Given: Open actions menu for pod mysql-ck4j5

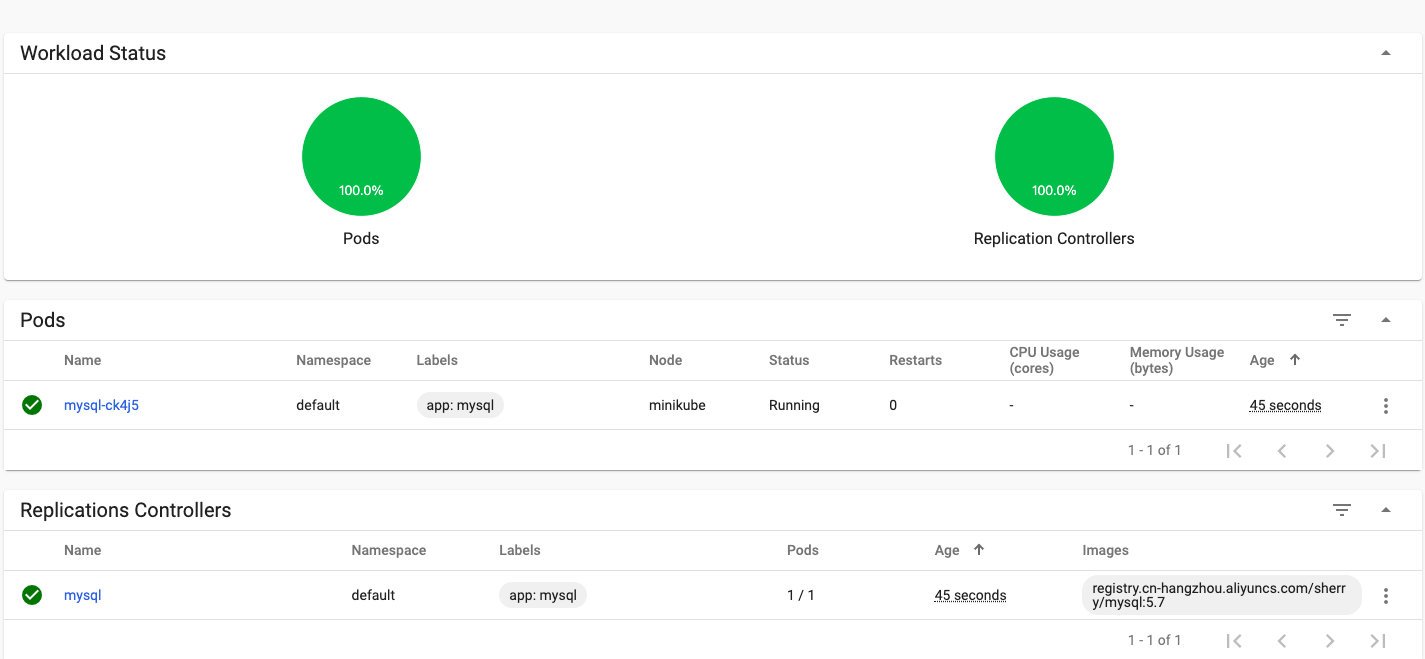Looking at the screenshot, I should 1386,406.
